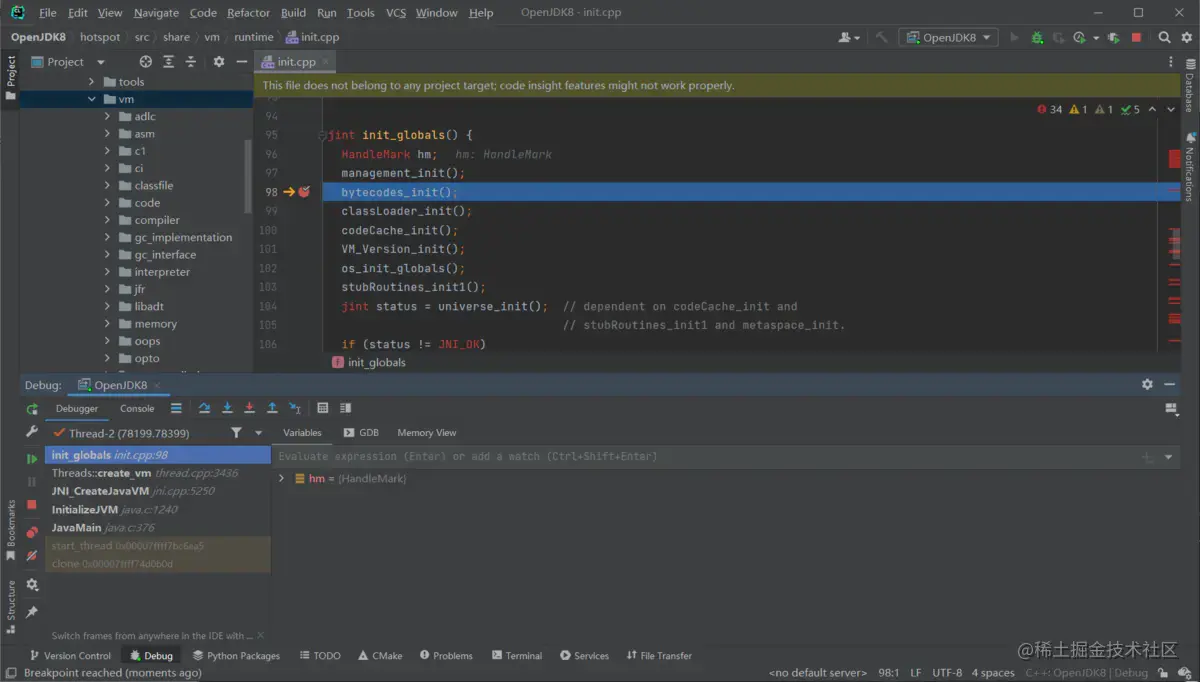
Task: Open View Breakpoints red circles icon
Action: click(x=32, y=531)
